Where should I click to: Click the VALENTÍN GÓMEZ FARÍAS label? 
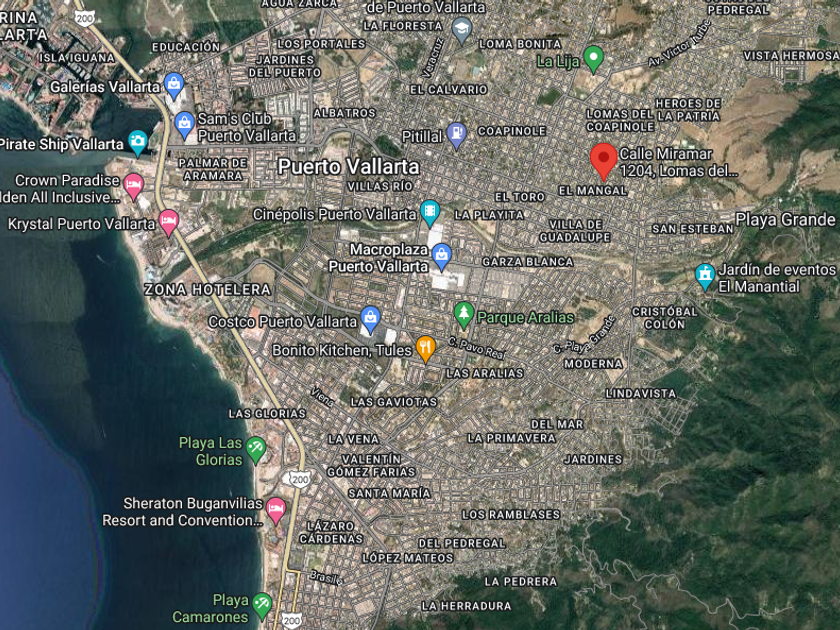click(371, 466)
